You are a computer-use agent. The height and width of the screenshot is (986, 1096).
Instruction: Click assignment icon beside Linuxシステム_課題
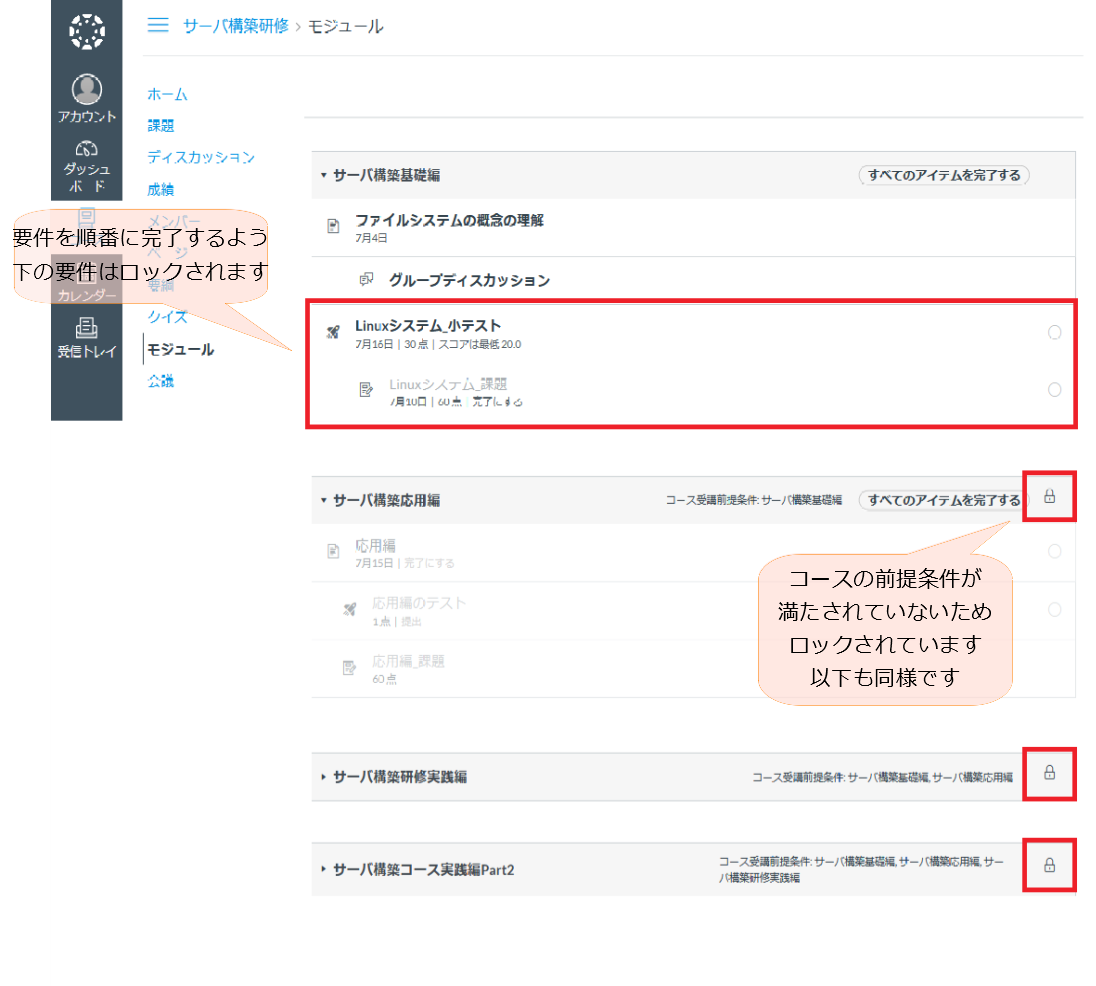pyautogui.click(x=366, y=389)
